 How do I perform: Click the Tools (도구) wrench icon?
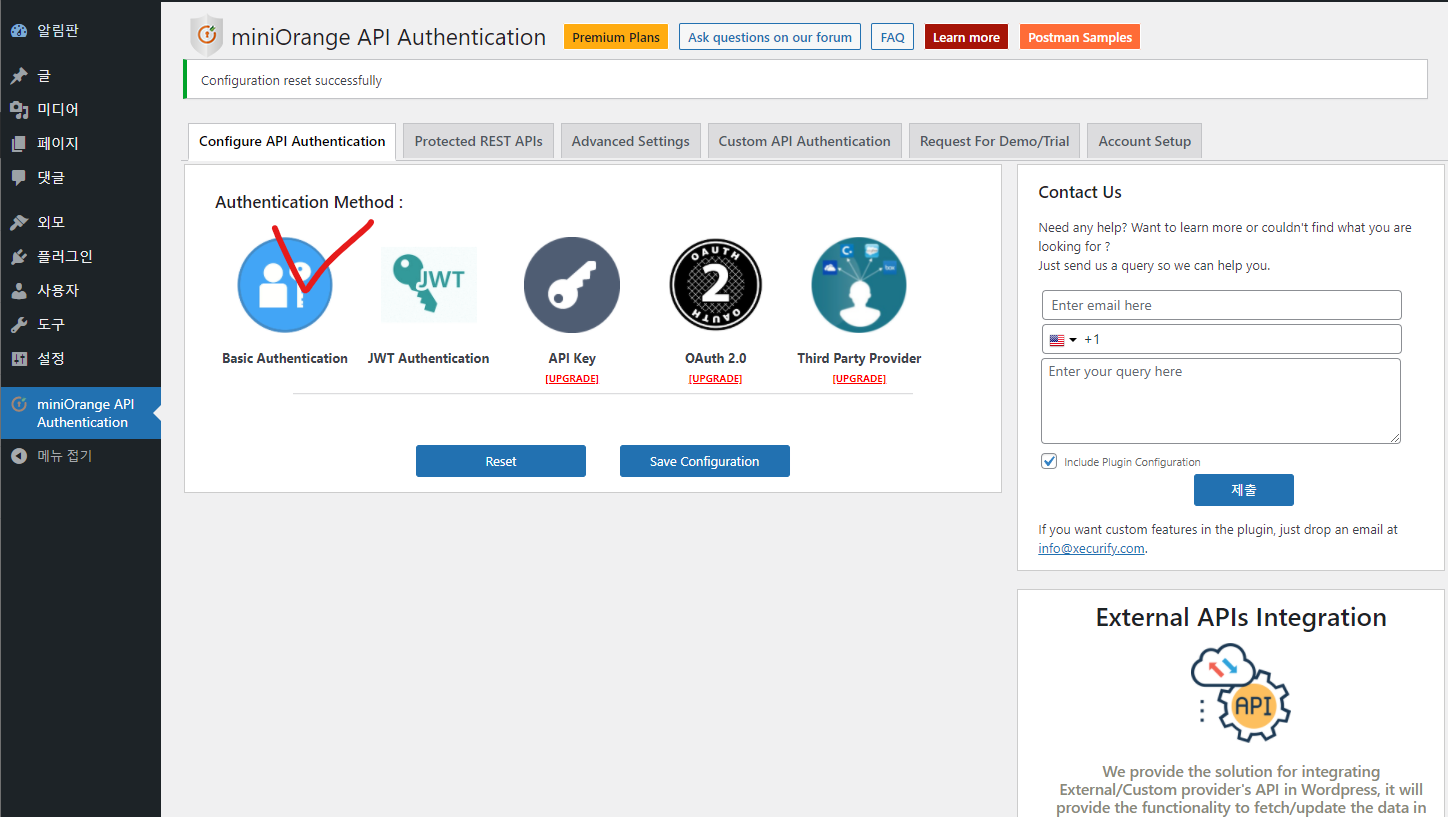(x=19, y=325)
